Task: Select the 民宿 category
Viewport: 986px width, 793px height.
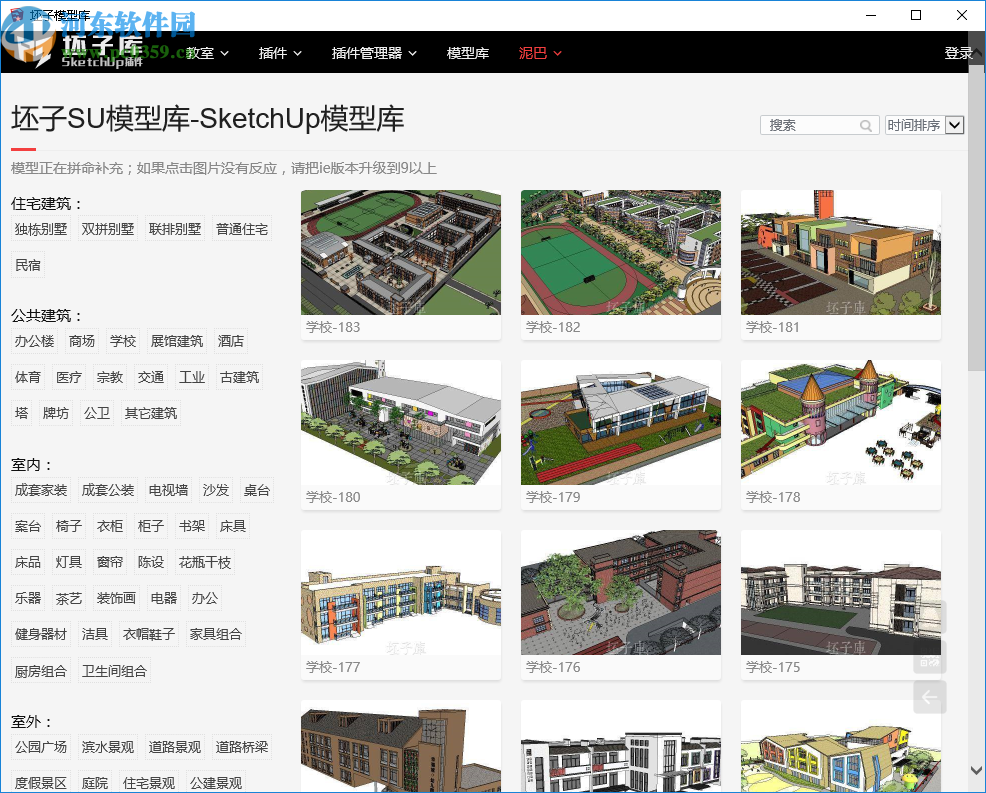Action: point(28,265)
